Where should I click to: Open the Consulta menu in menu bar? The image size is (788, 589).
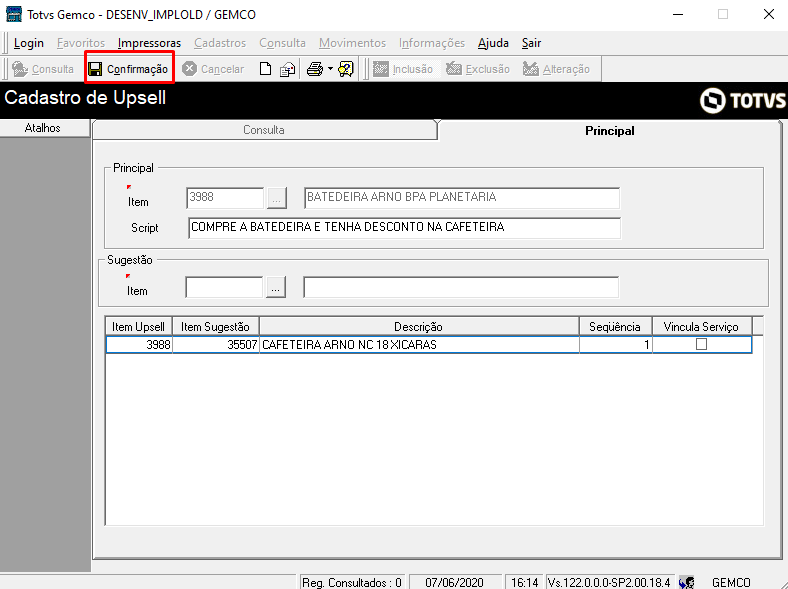(x=282, y=43)
